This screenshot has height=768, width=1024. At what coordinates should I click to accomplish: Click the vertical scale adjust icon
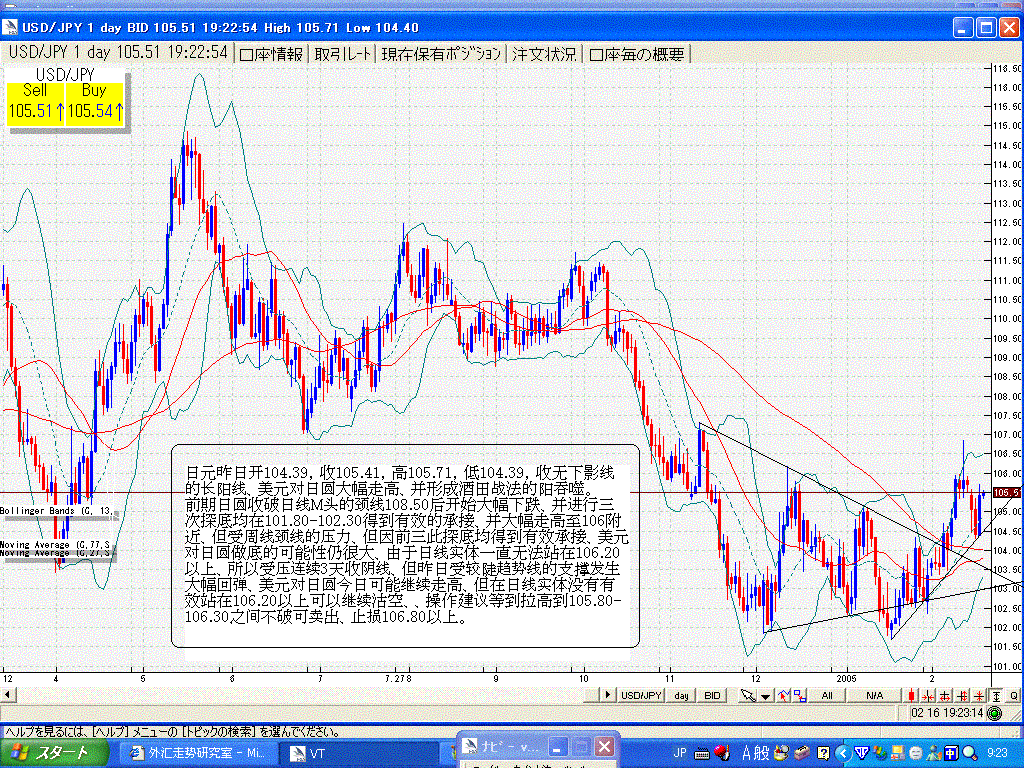click(x=994, y=696)
